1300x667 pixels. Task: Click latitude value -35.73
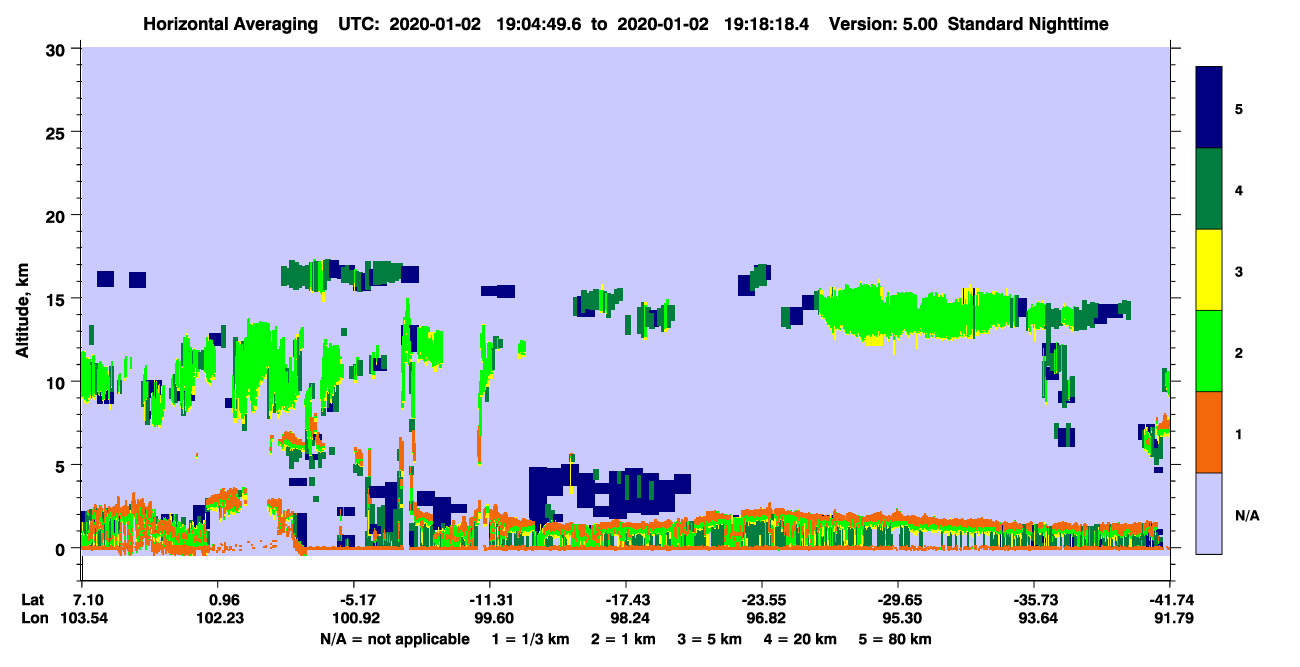[1034, 600]
